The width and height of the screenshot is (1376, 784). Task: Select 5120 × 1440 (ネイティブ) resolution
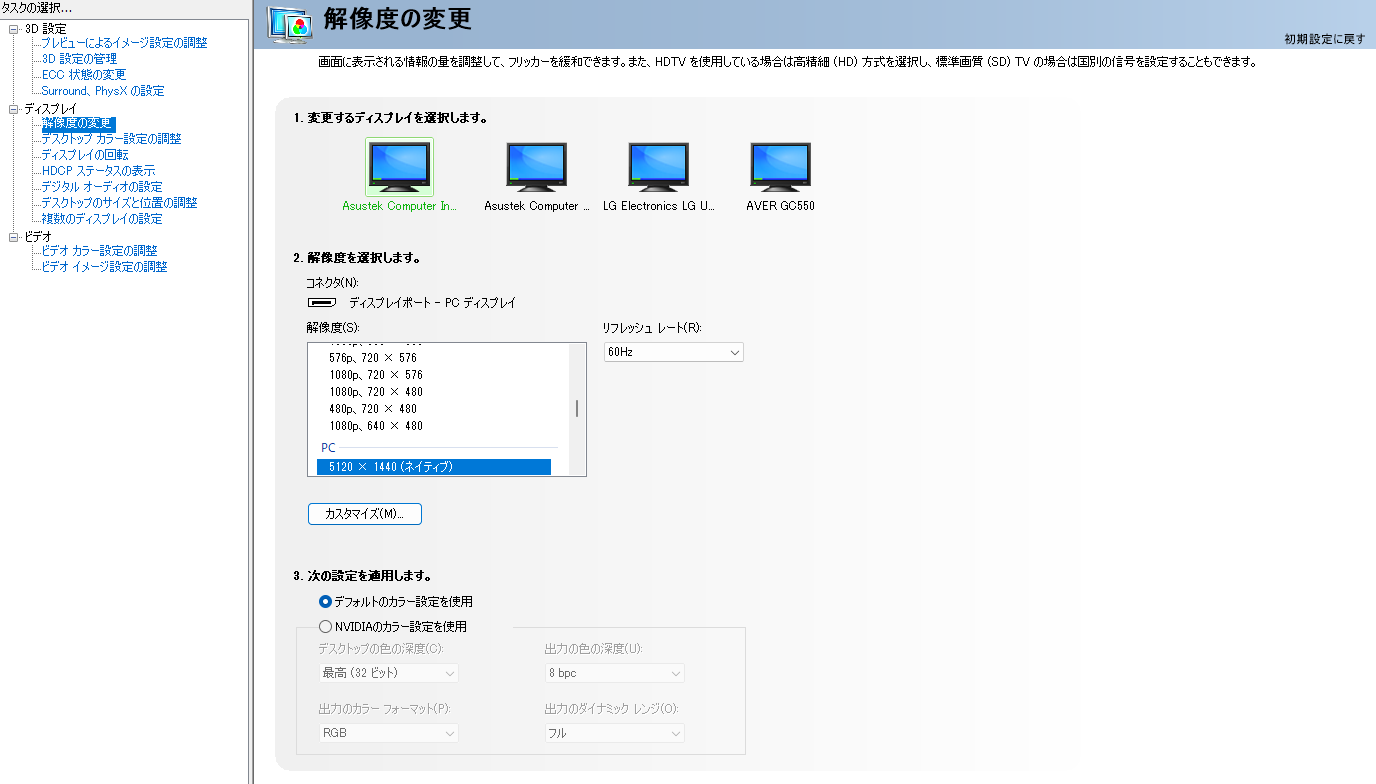434,467
